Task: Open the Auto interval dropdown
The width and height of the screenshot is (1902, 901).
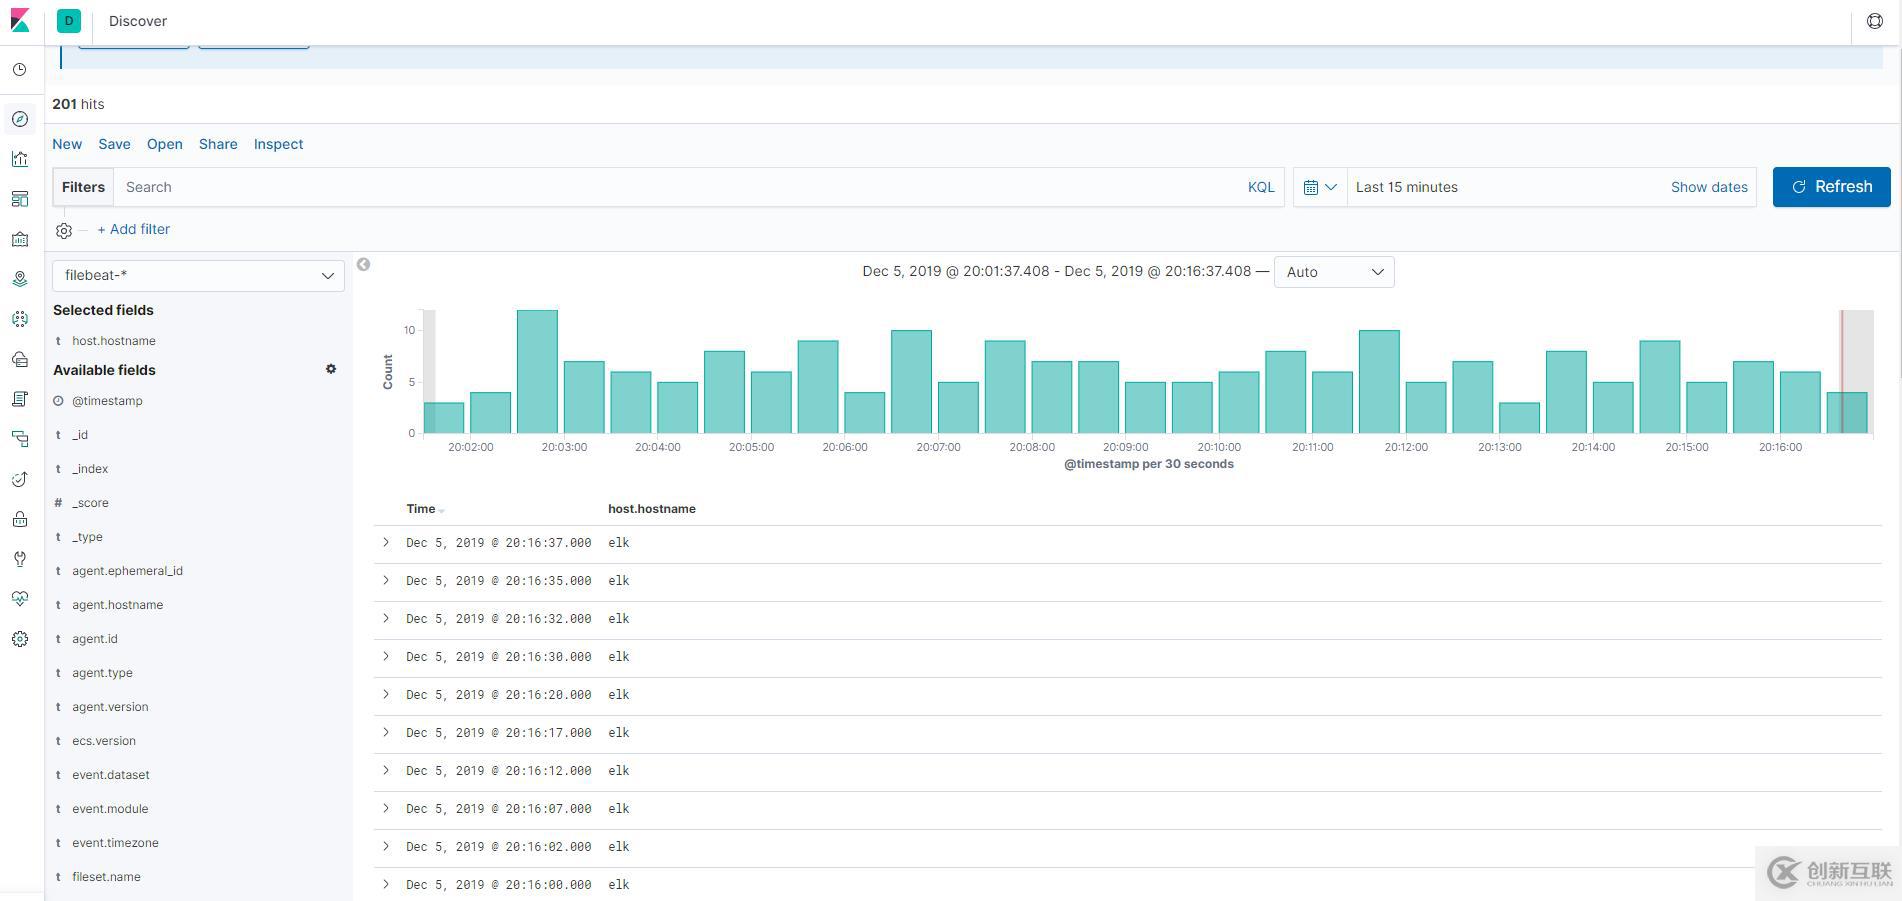Action: (1334, 272)
